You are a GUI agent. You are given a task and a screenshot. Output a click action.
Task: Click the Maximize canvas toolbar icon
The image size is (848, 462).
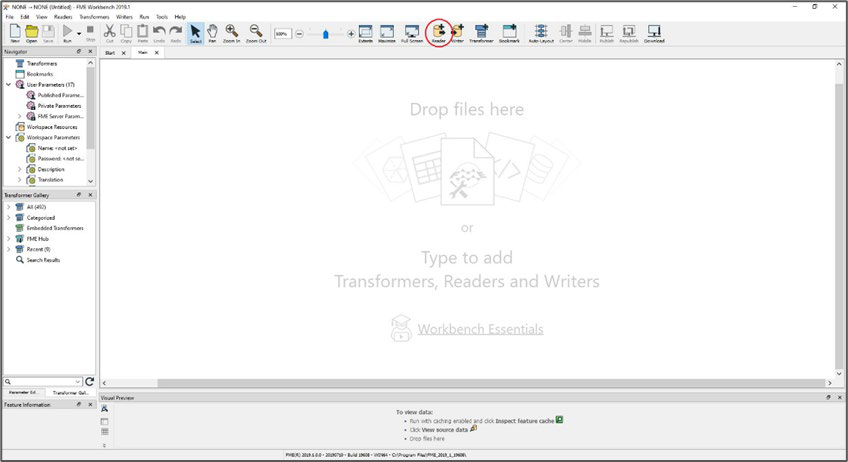pyautogui.click(x=387, y=34)
